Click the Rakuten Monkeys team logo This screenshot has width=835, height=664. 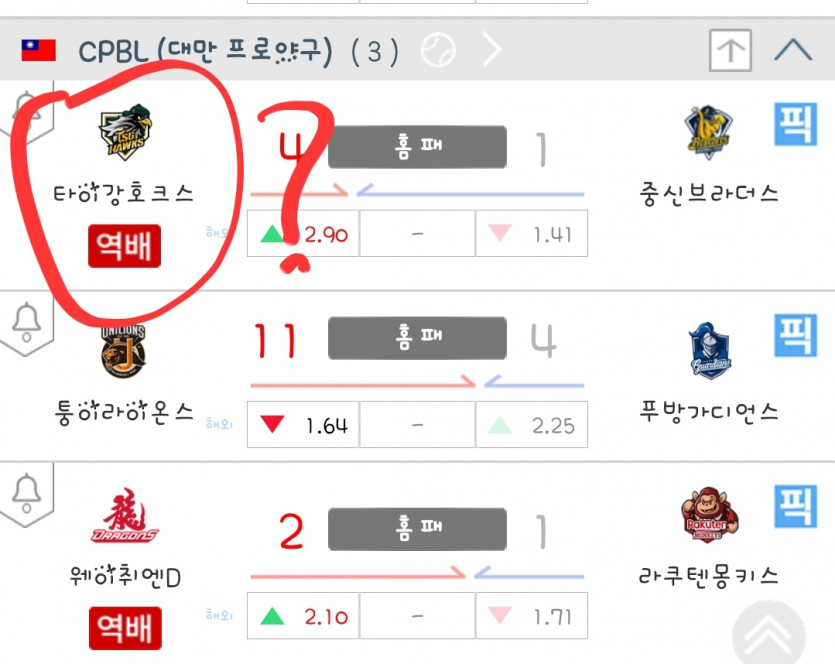(x=709, y=514)
